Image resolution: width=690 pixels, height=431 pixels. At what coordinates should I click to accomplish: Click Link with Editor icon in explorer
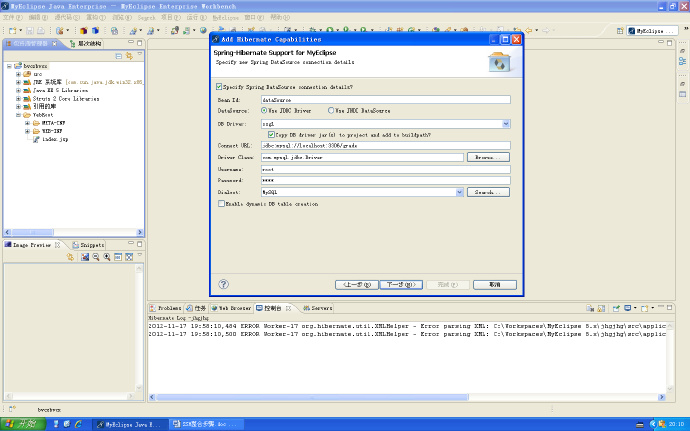129,56
